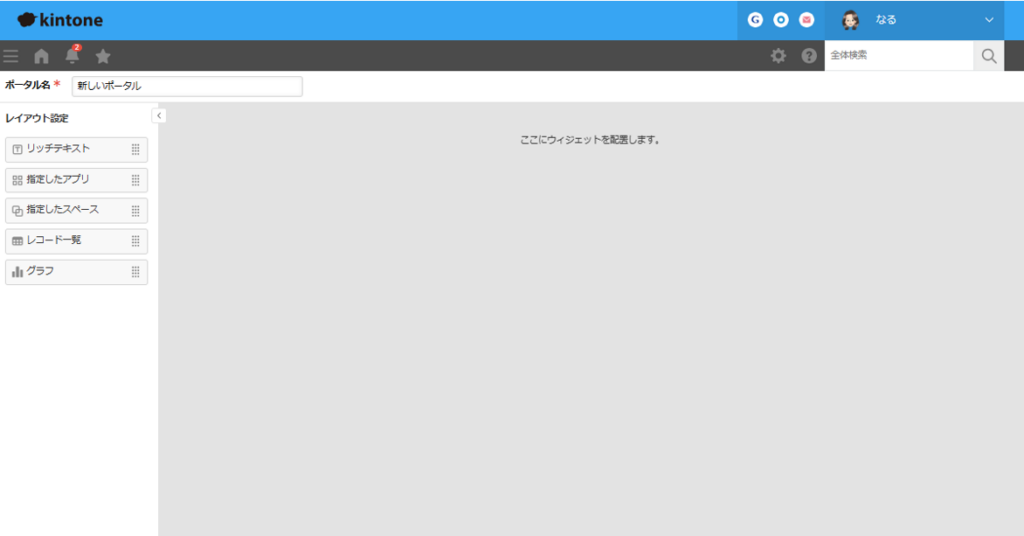
Task: Open the settings gear icon
Action: click(x=778, y=56)
